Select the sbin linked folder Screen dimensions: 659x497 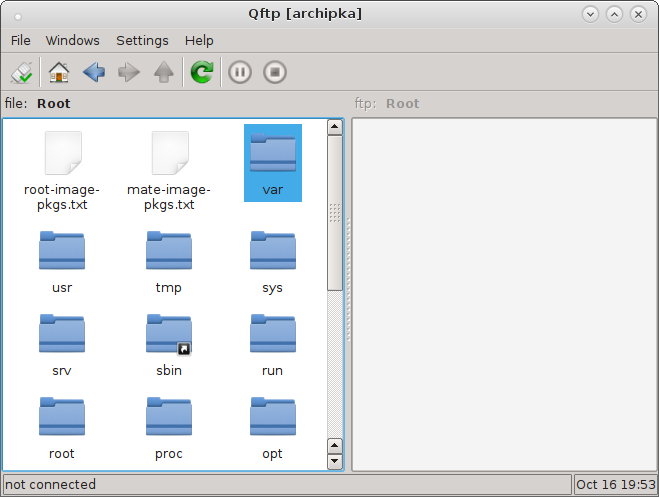[x=169, y=345]
